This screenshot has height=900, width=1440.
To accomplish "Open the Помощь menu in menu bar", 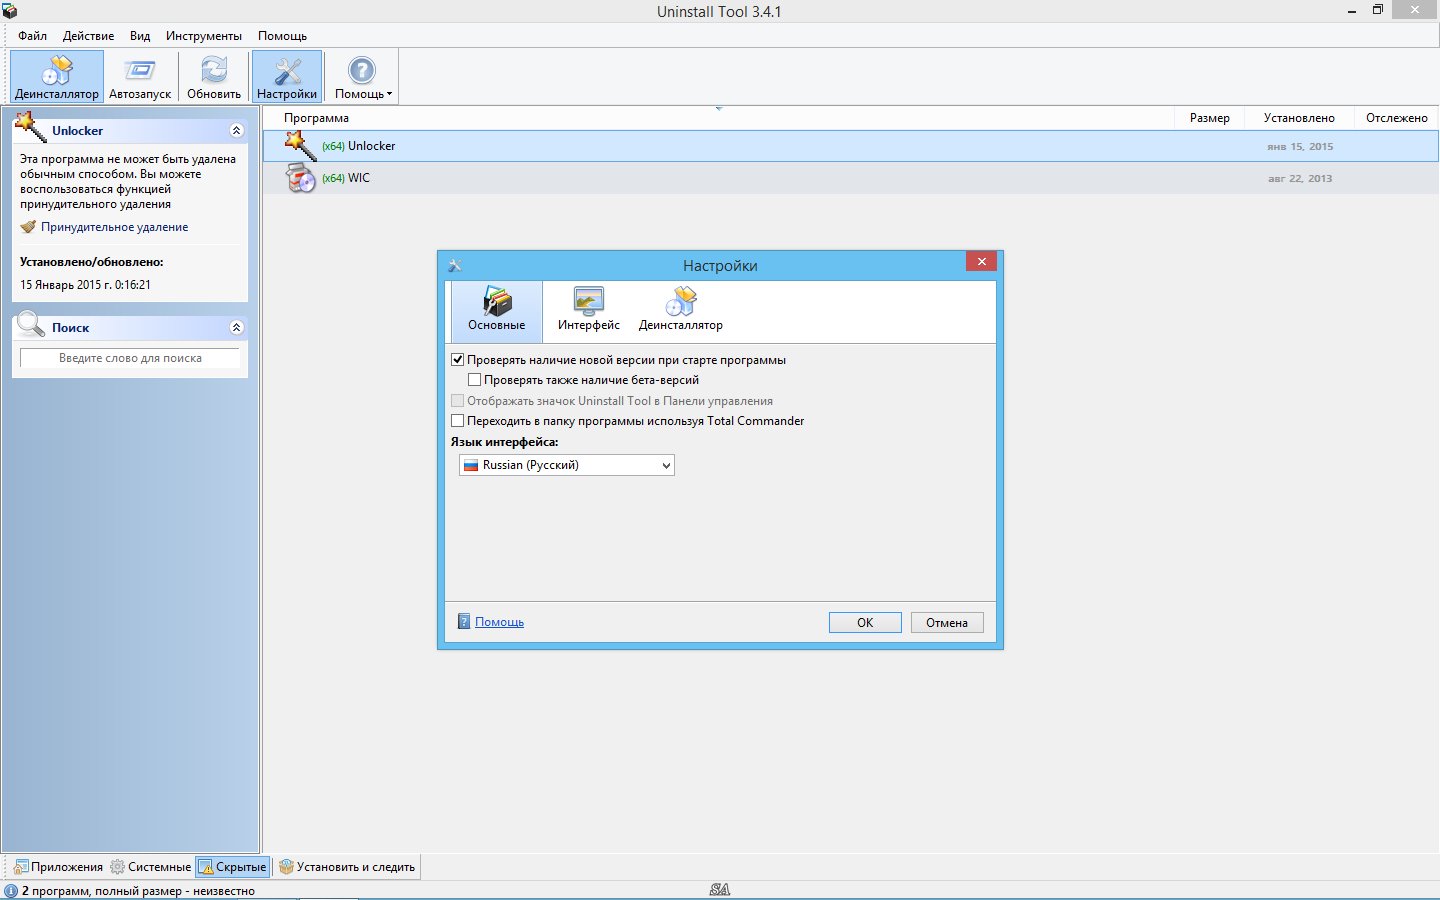I will (x=282, y=36).
